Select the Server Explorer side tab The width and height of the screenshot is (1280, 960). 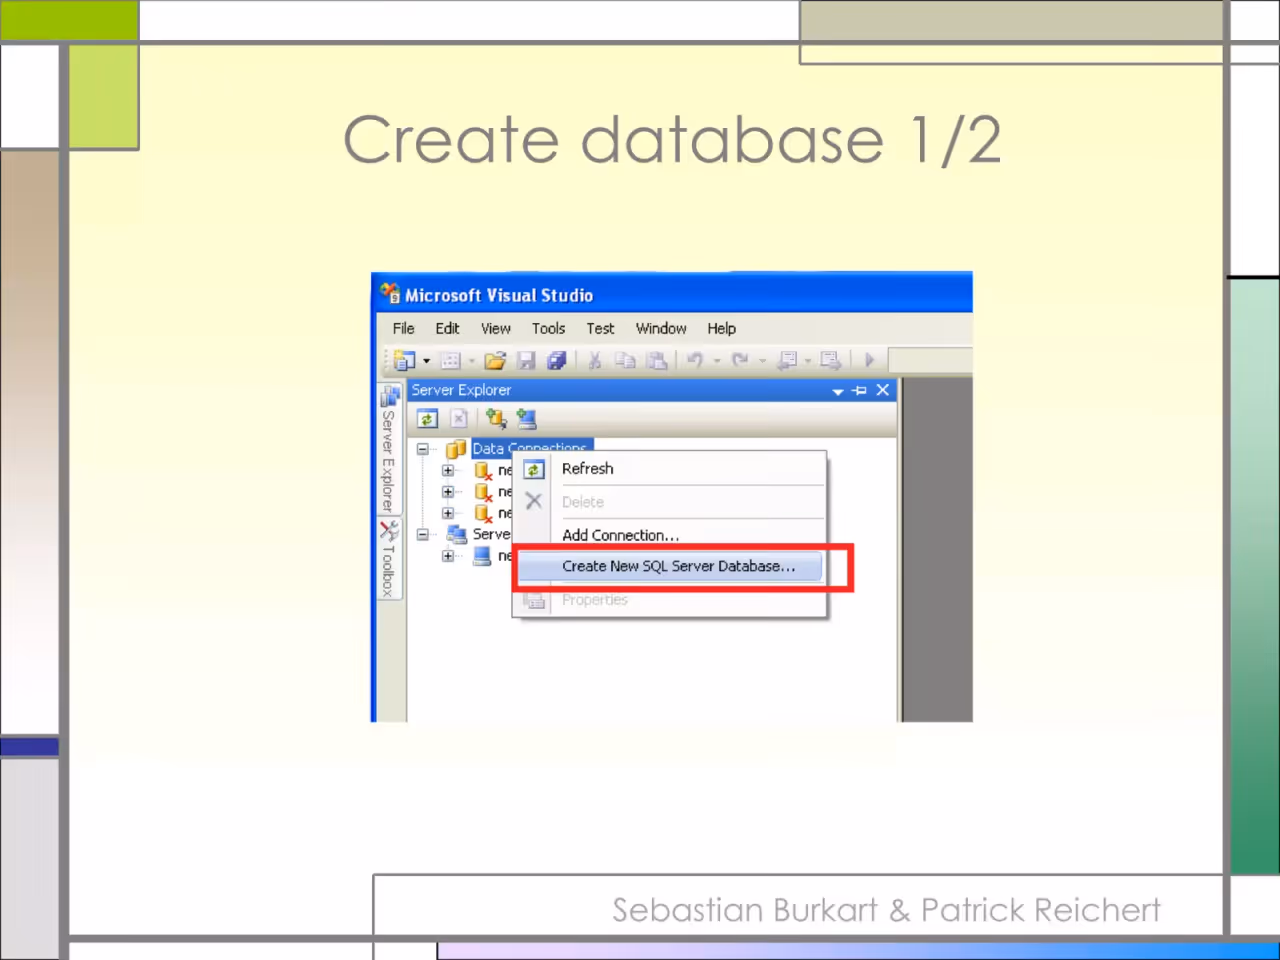click(x=389, y=449)
